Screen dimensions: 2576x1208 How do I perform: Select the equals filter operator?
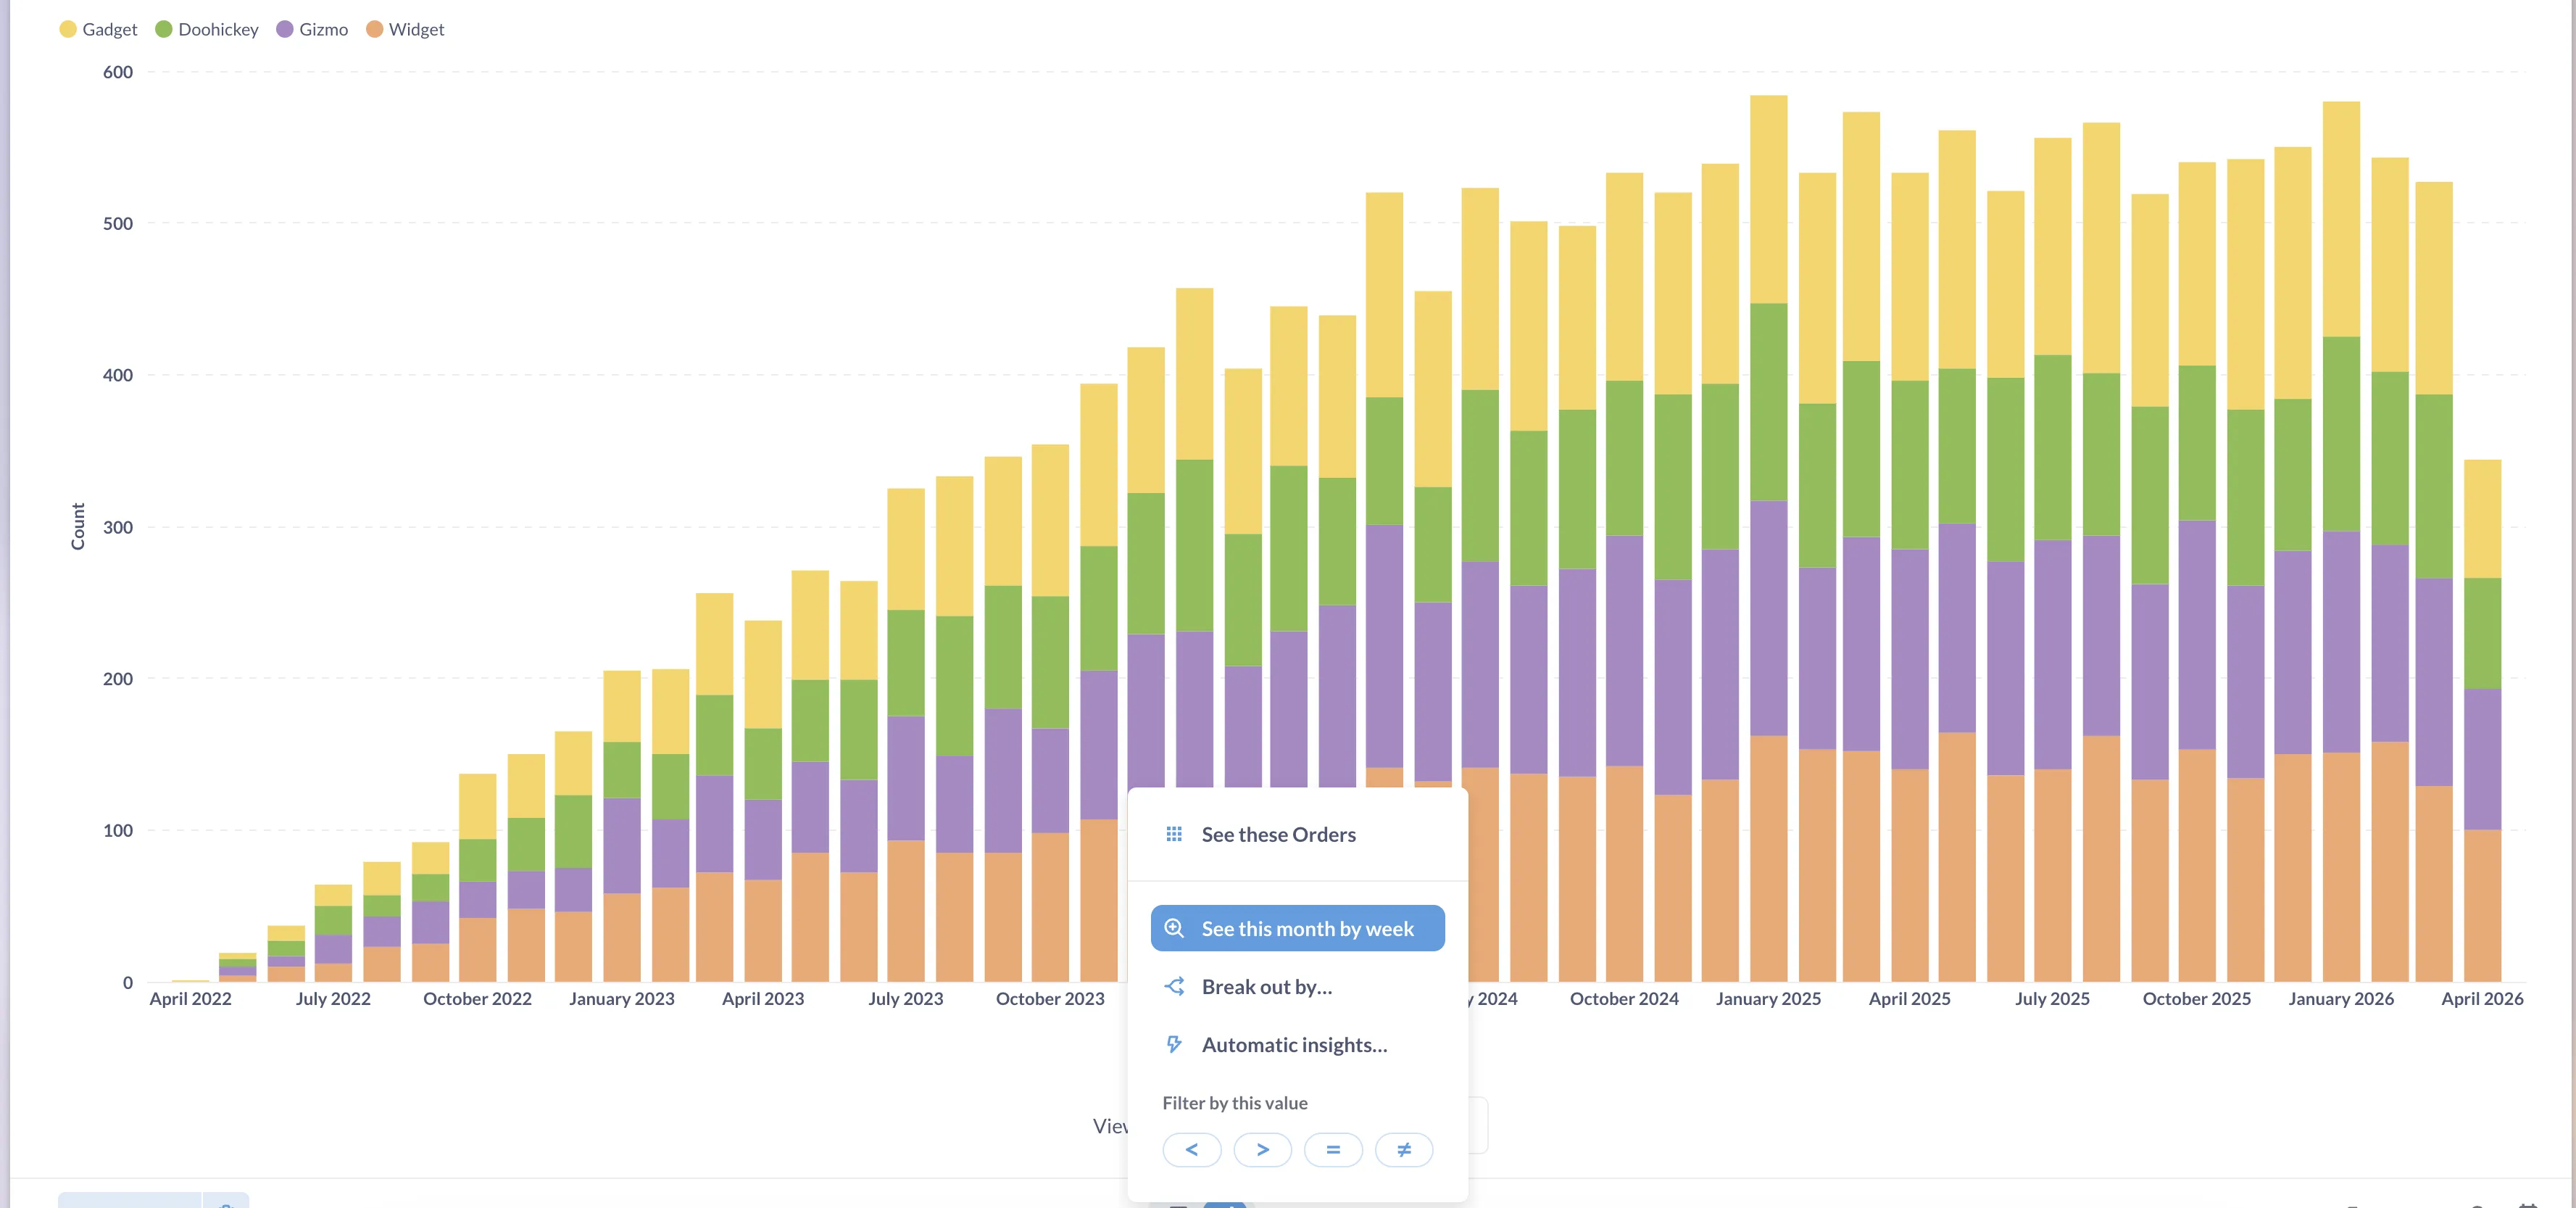tap(1333, 1150)
